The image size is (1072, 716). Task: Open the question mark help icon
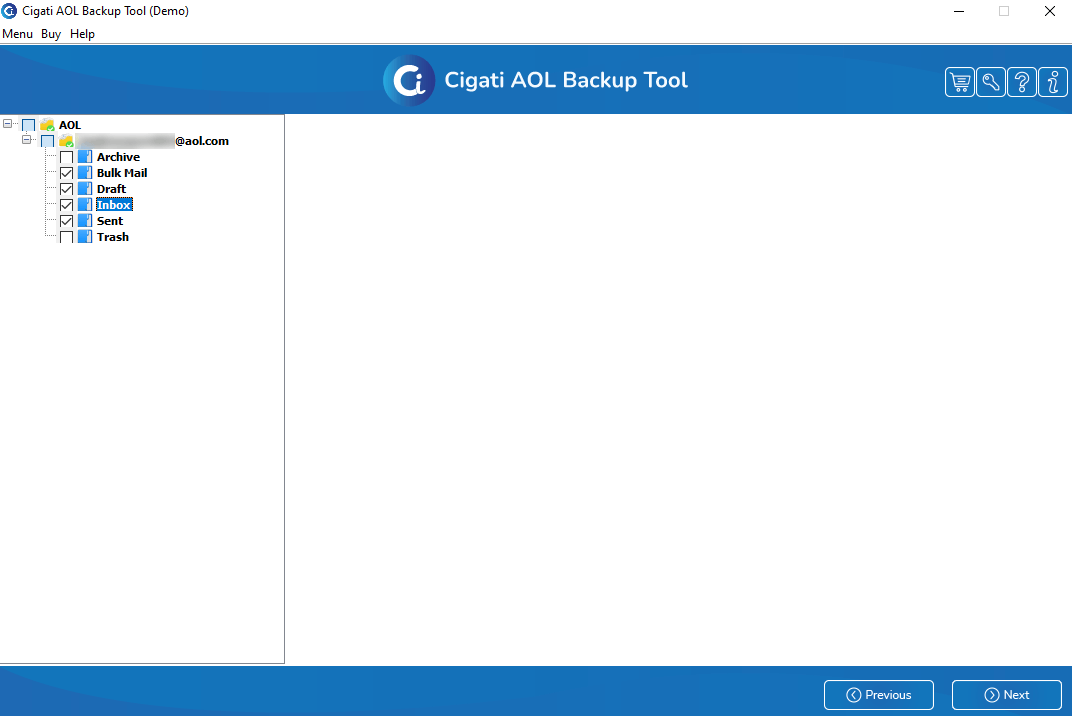click(1021, 83)
